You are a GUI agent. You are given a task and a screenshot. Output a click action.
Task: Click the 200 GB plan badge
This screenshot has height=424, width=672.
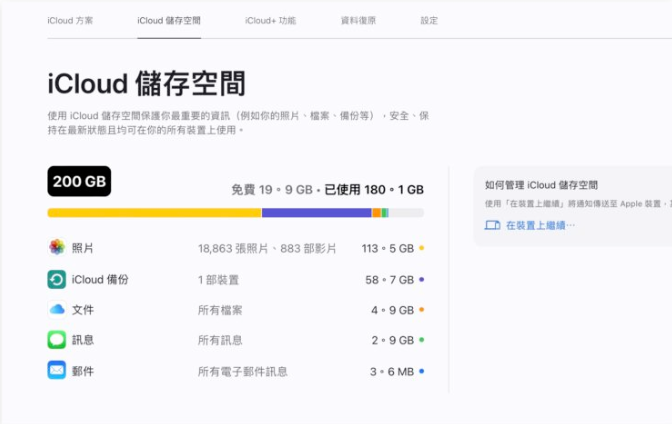[79, 181]
